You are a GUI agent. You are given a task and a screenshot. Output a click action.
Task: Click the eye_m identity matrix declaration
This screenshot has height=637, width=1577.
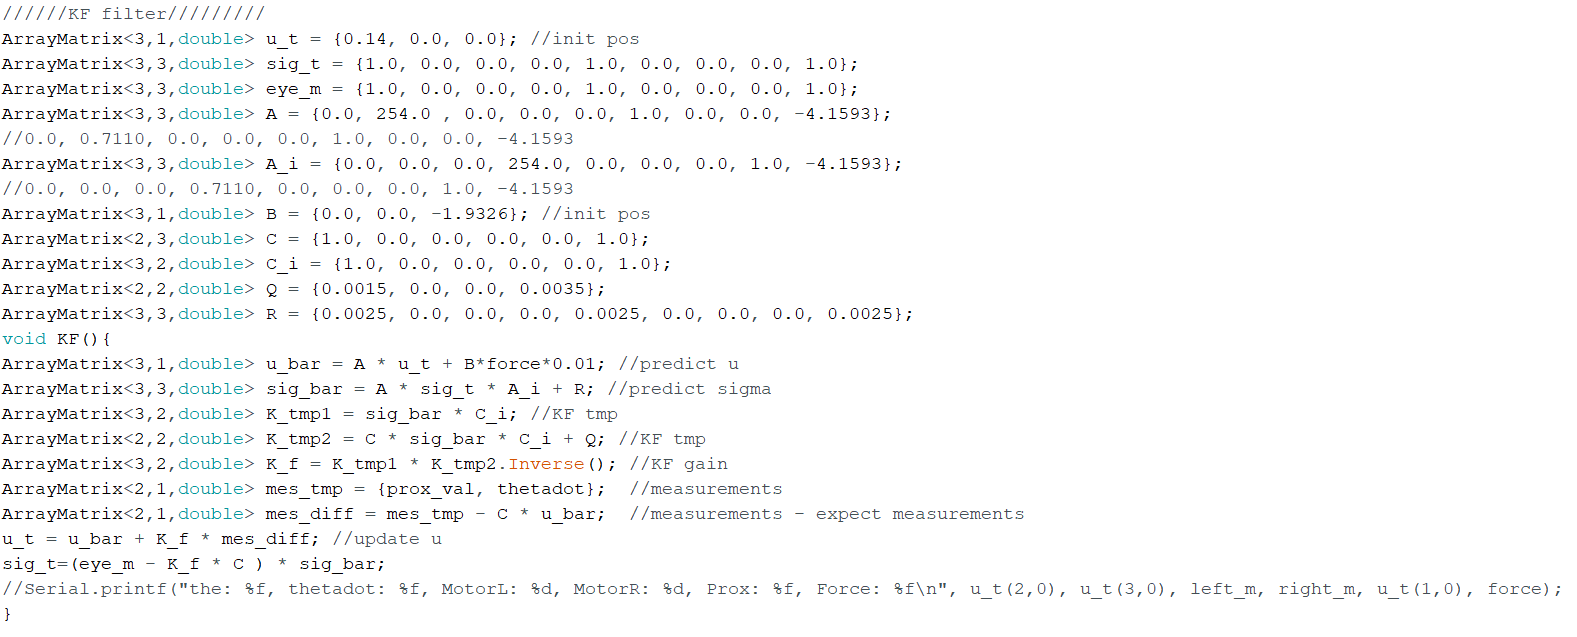pyautogui.click(x=430, y=89)
